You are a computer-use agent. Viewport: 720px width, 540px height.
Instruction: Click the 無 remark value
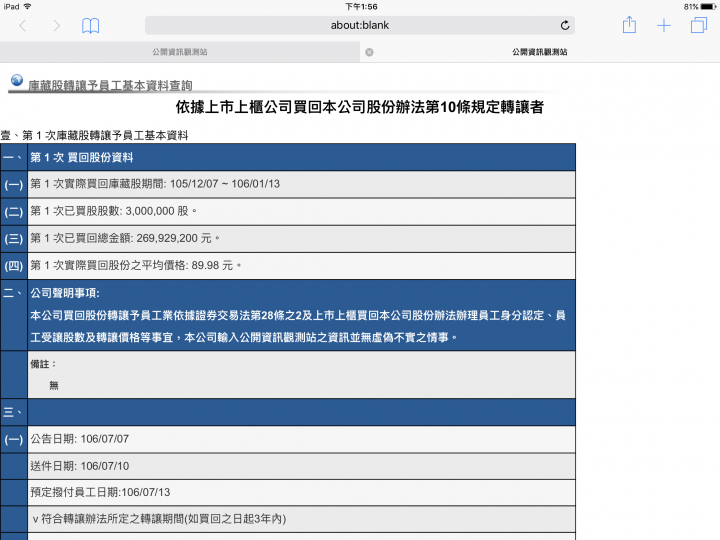pyautogui.click(x=54, y=385)
